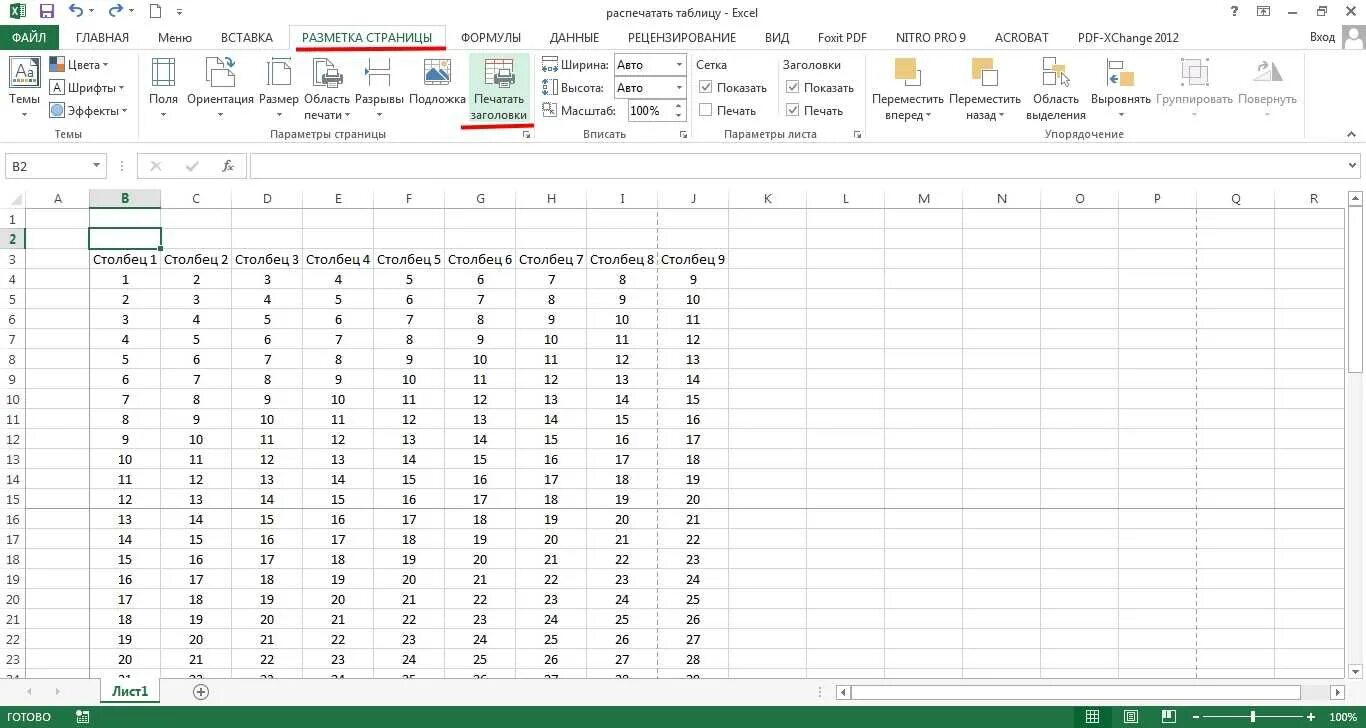Save the workbook with the save icon

pyautogui.click(x=46, y=12)
